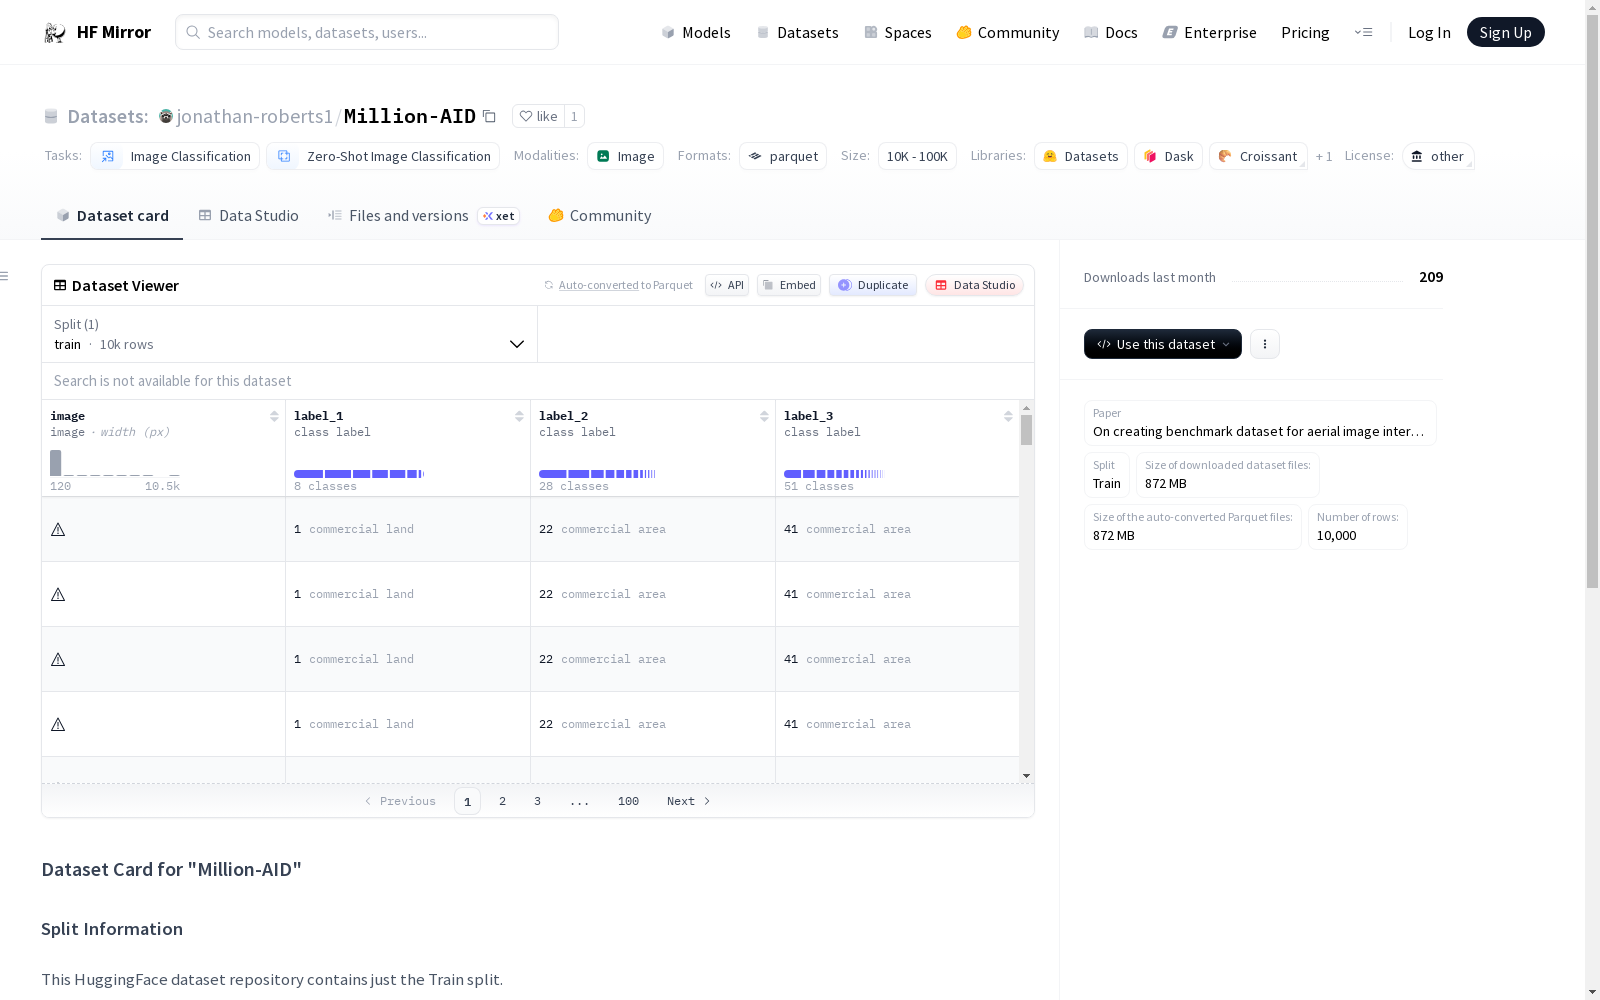Open the jonathan-roberts1 profile link
The image size is (1600, 1000).
(x=254, y=116)
